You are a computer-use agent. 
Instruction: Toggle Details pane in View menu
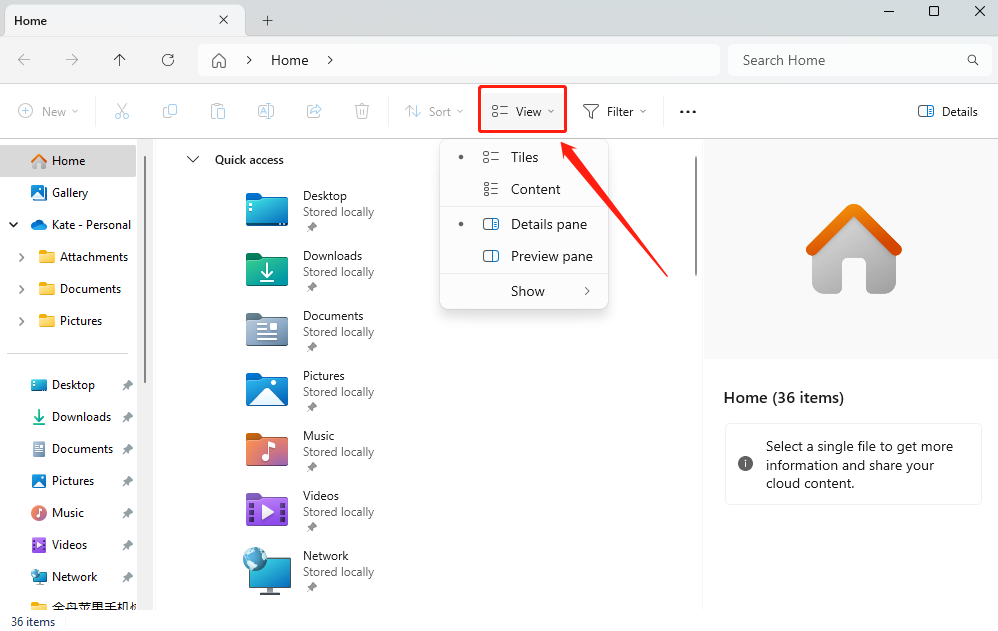(x=548, y=224)
